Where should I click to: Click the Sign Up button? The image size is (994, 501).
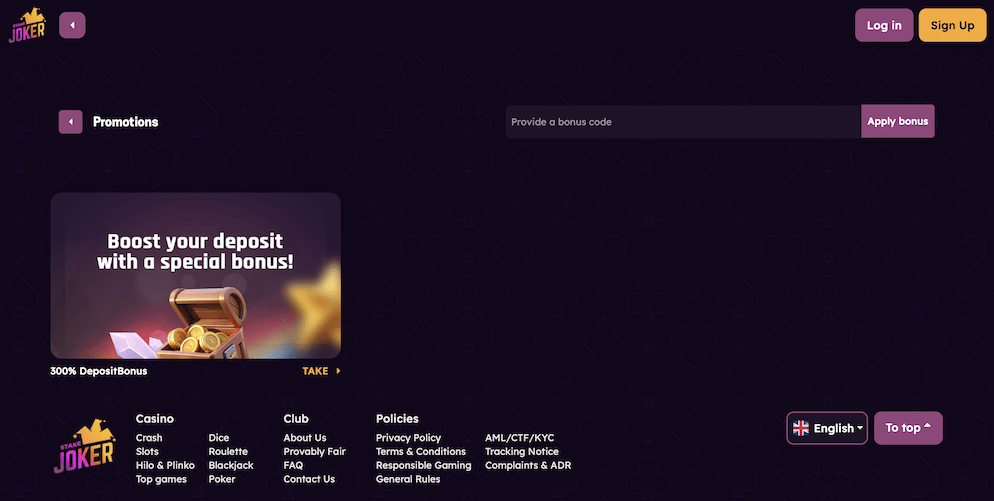point(951,25)
